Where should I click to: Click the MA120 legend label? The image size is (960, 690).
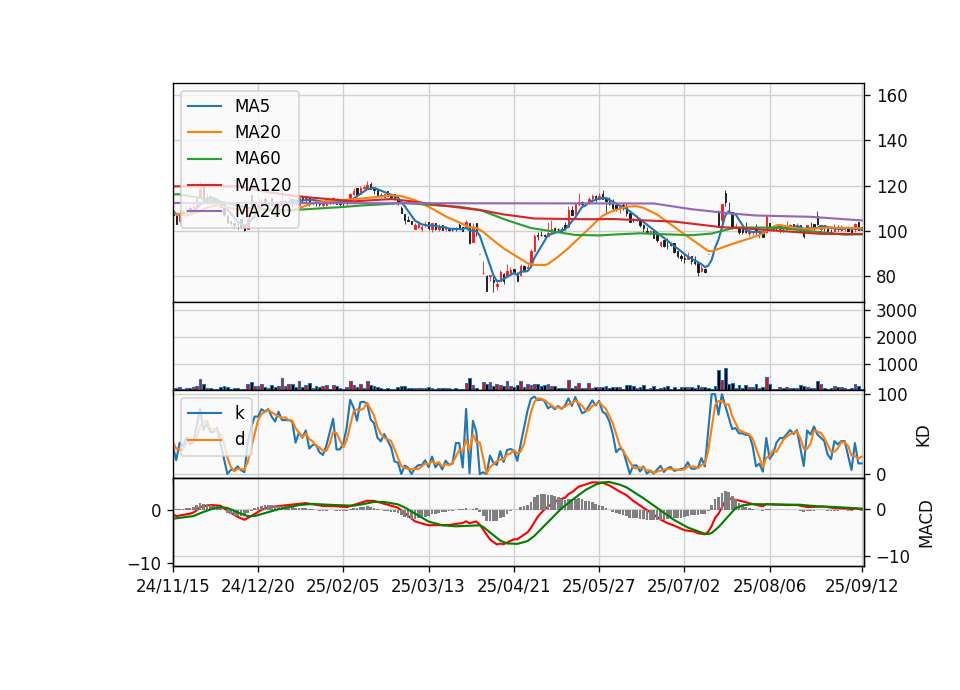[263, 184]
